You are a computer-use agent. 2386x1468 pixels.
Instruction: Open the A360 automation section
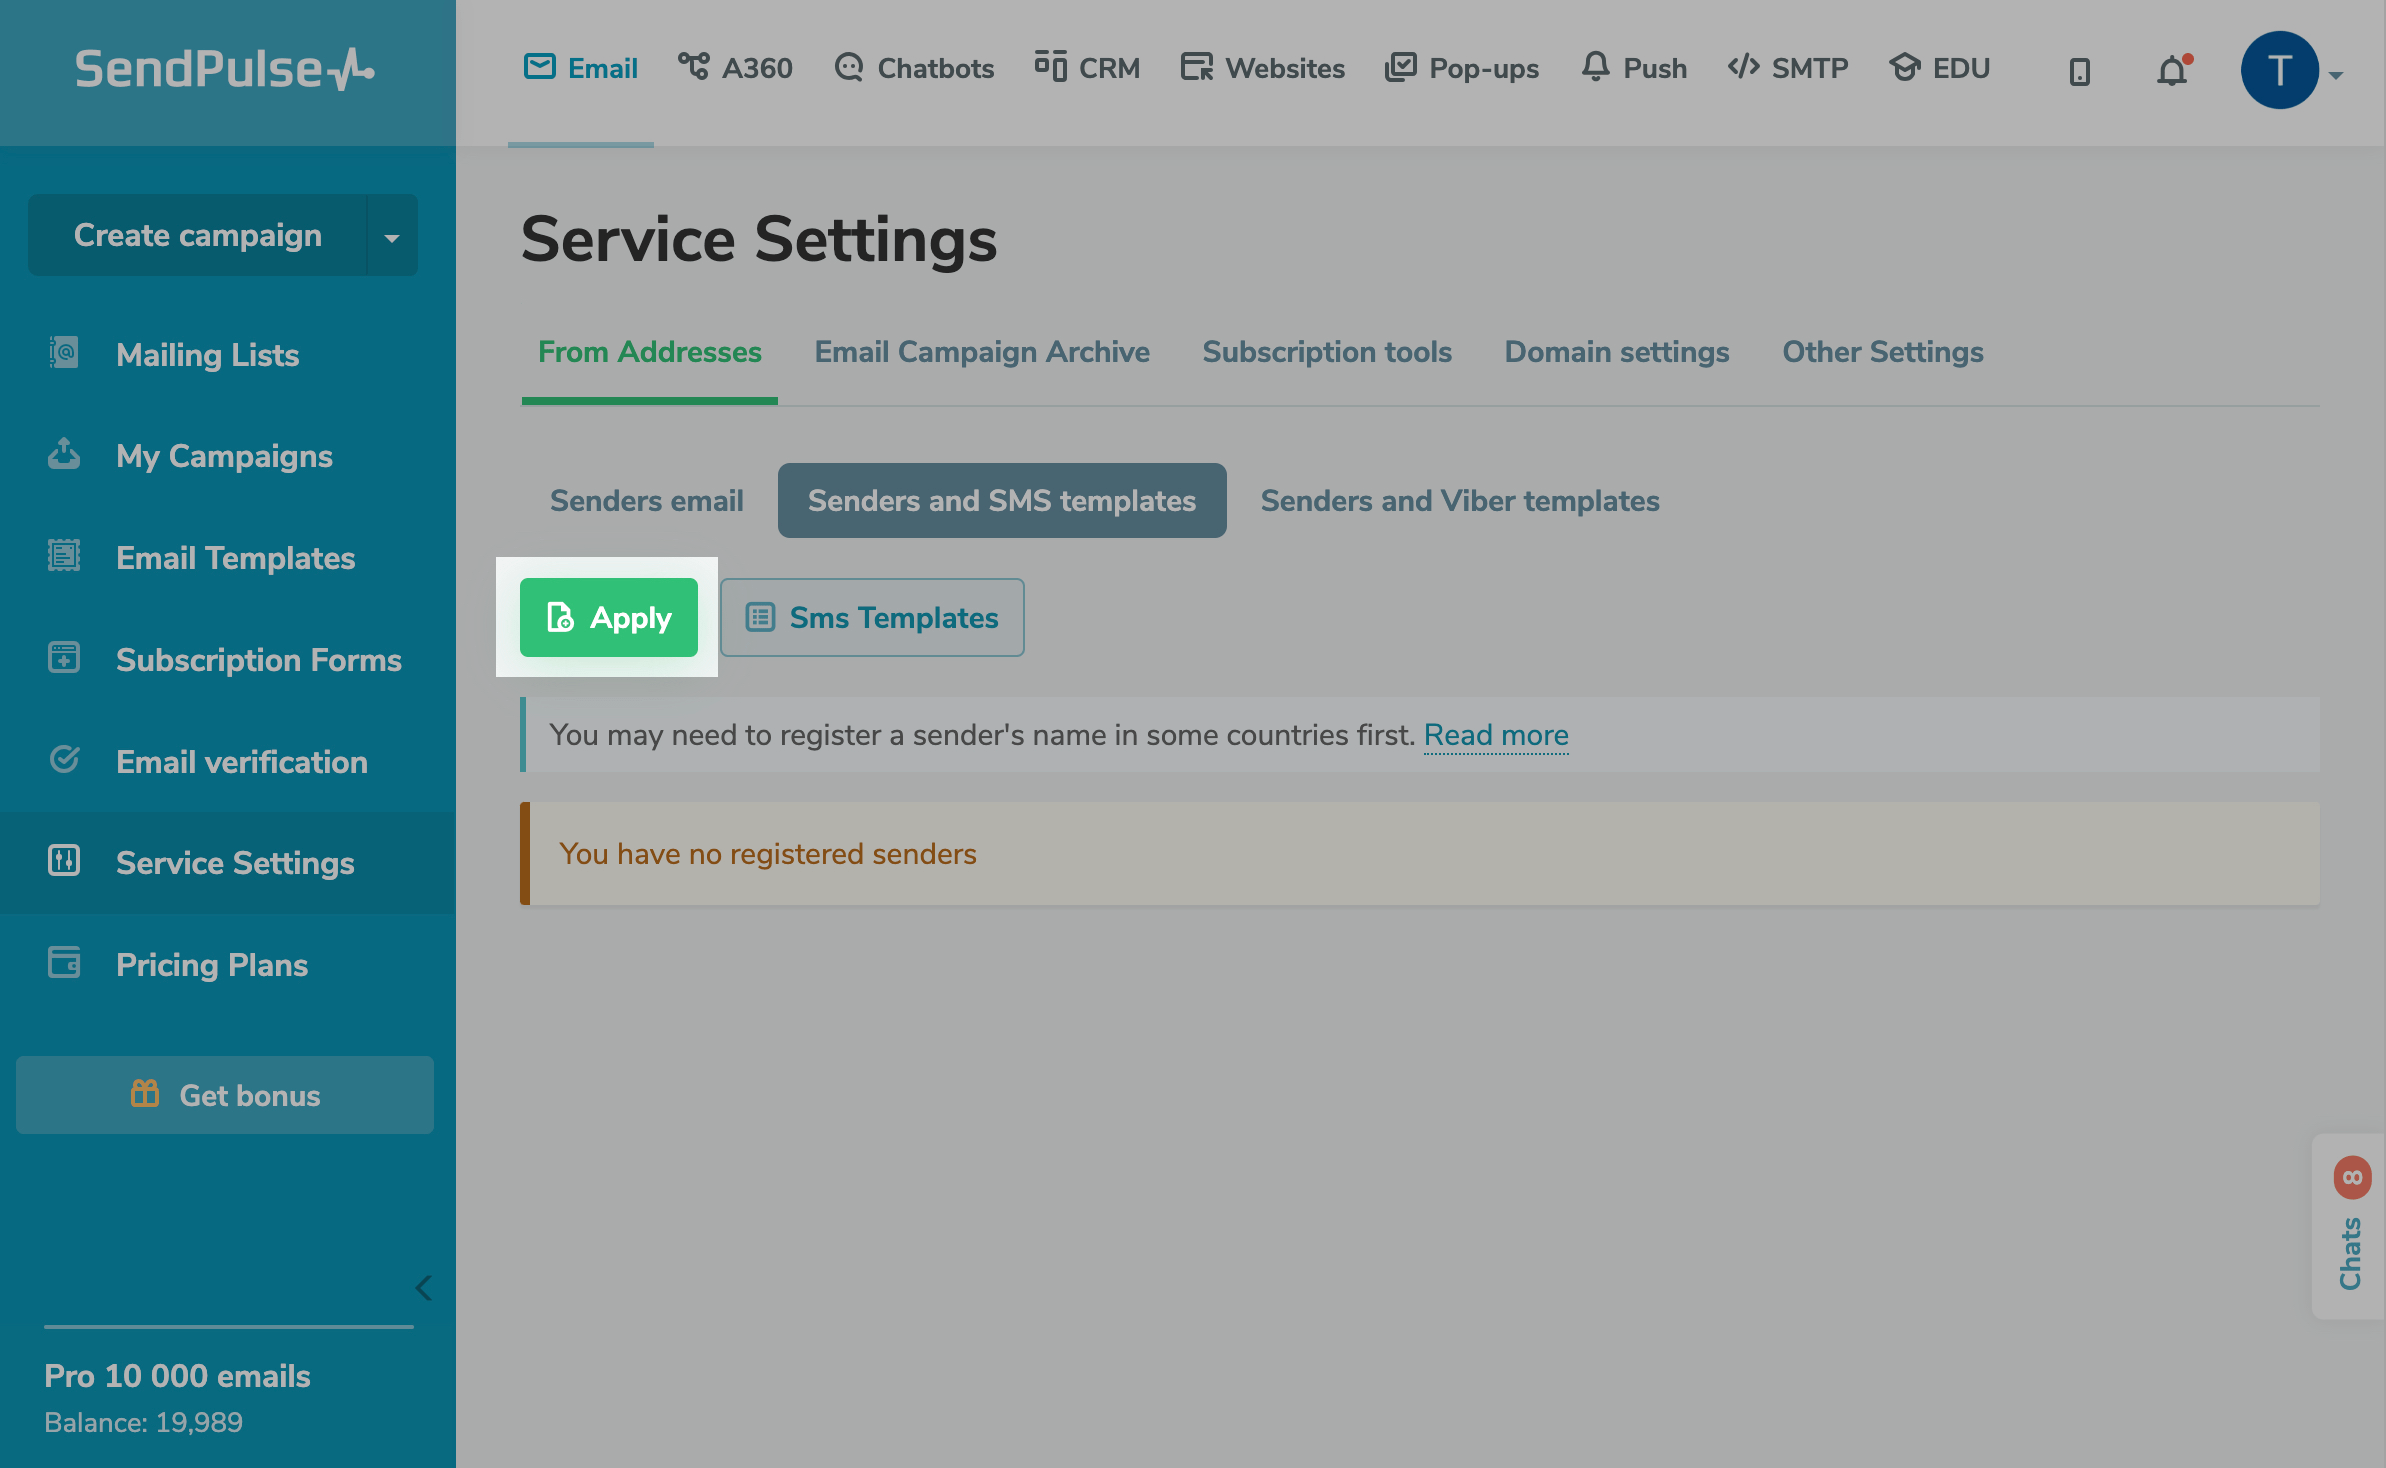pyautogui.click(x=735, y=68)
